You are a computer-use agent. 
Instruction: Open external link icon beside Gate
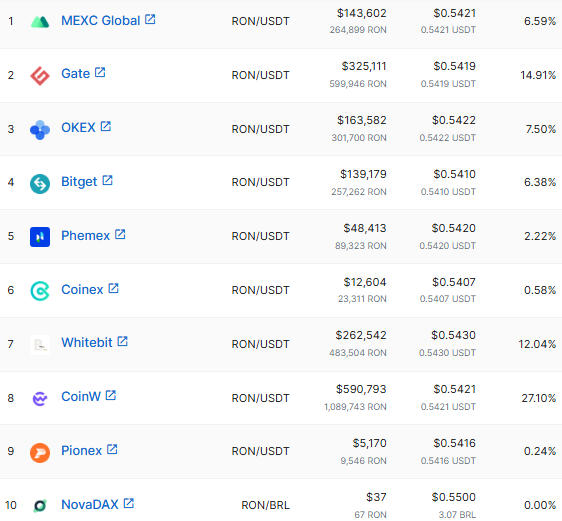(x=100, y=72)
